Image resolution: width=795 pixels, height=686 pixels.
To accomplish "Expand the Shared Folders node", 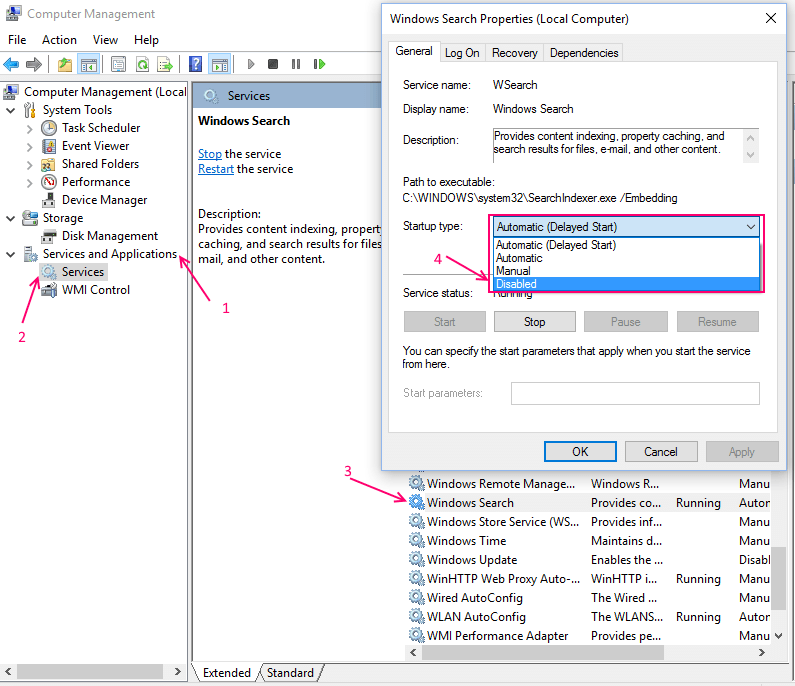I will click(29, 165).
